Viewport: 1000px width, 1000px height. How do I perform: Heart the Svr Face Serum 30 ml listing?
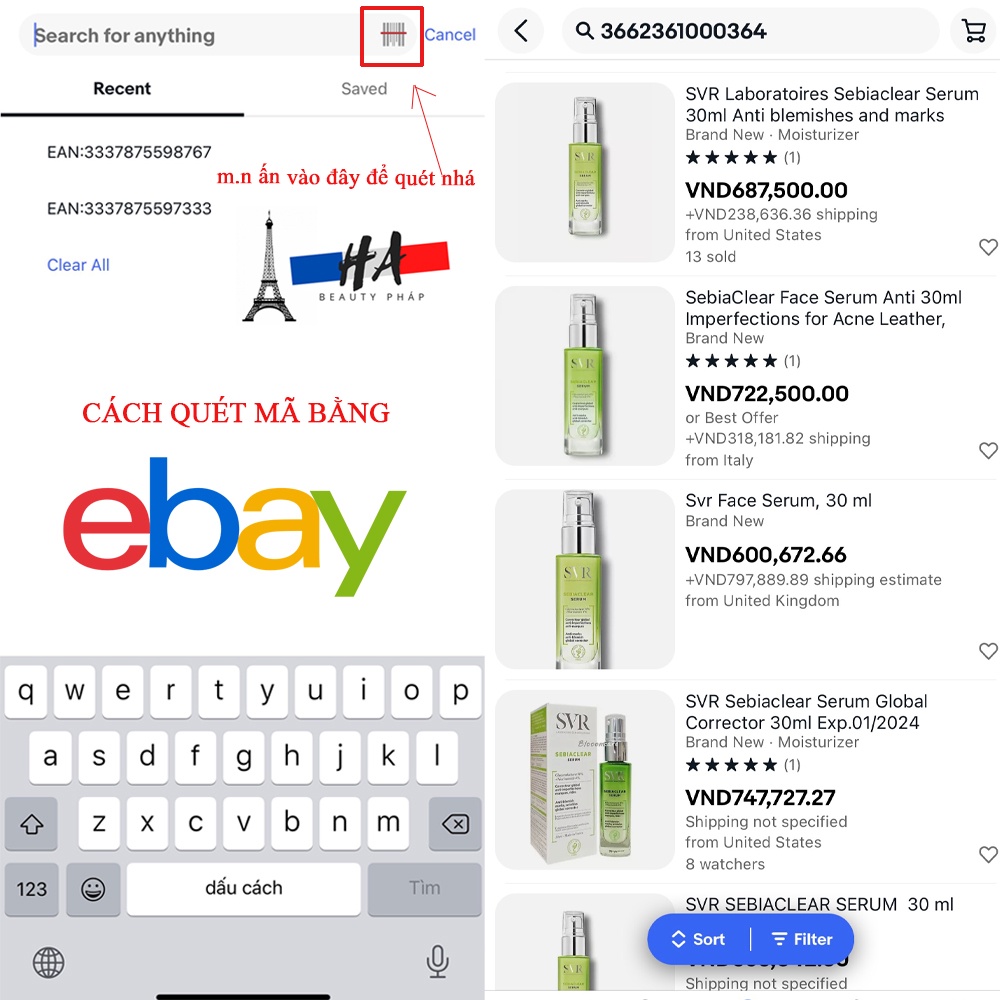[988, 651]
